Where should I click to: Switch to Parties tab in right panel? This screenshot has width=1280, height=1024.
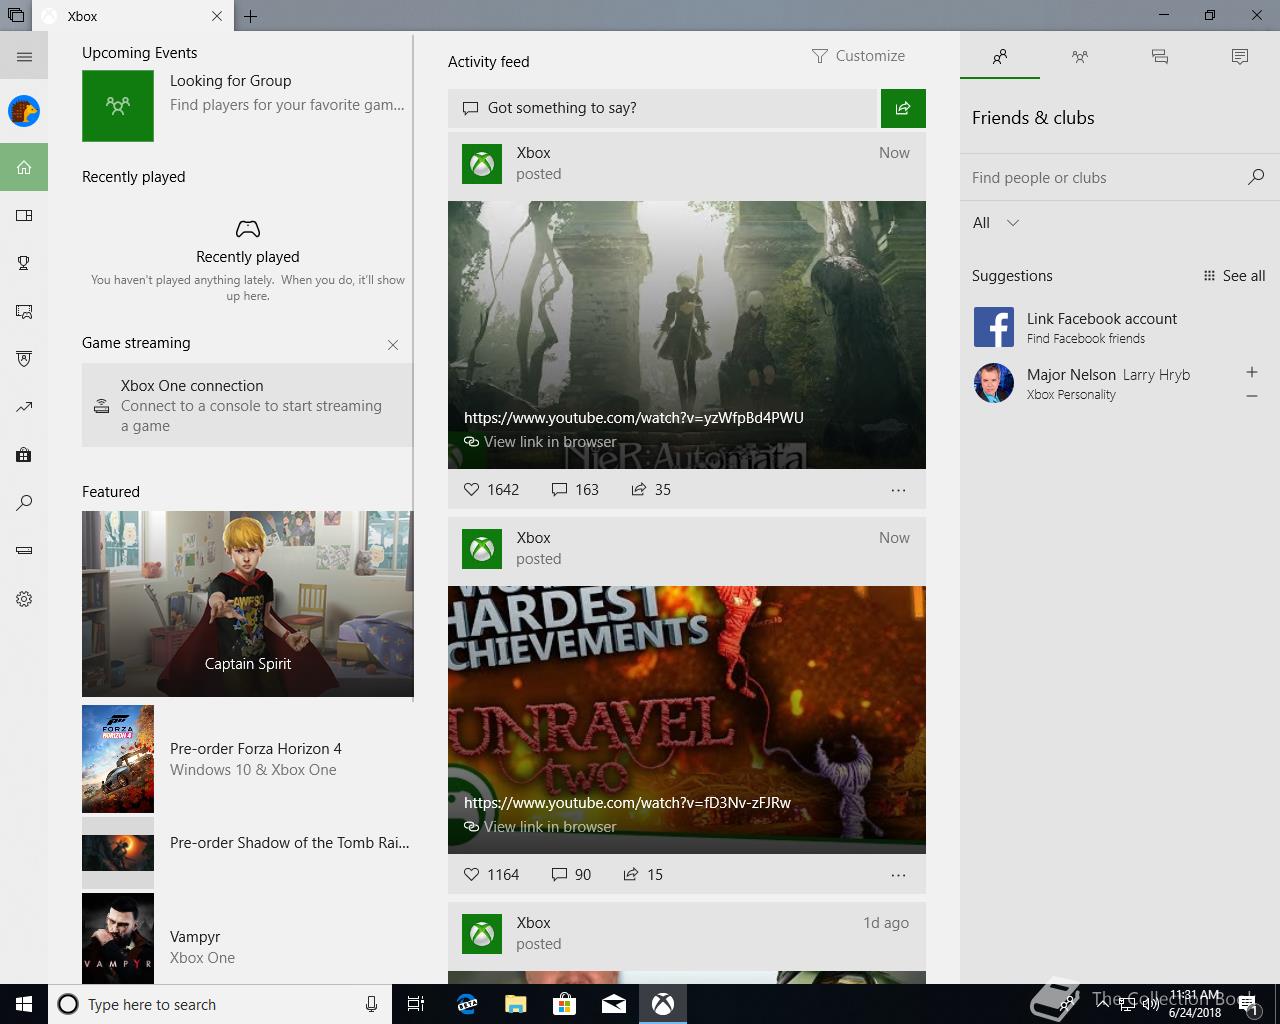click(1080, 57)
